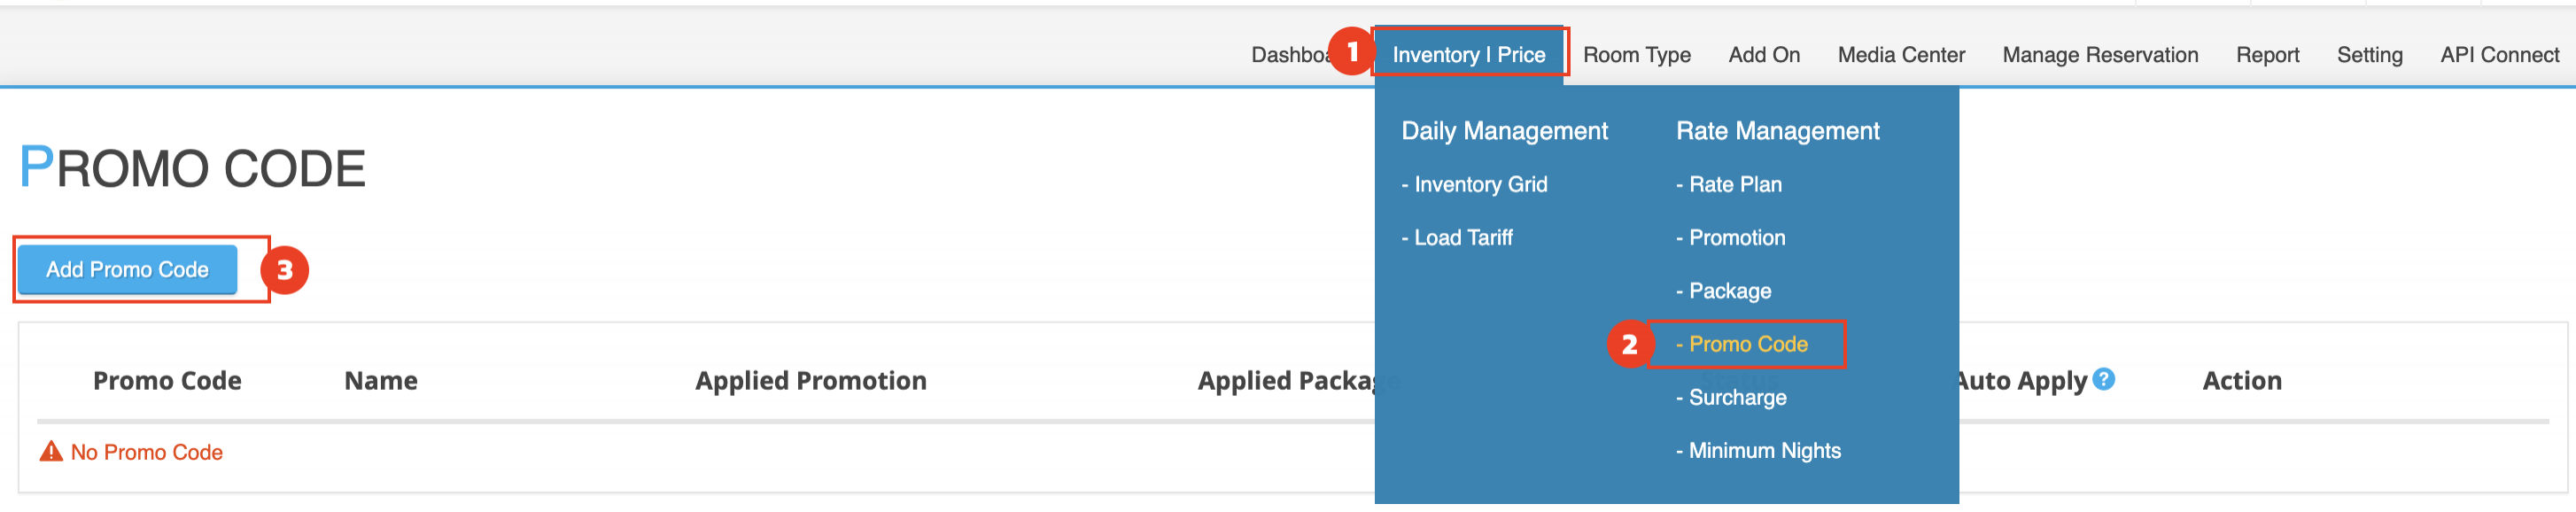This screenshot has height=512, width=2576.
Task: Open the Minimum Nights option
Action: [1763, 450]
